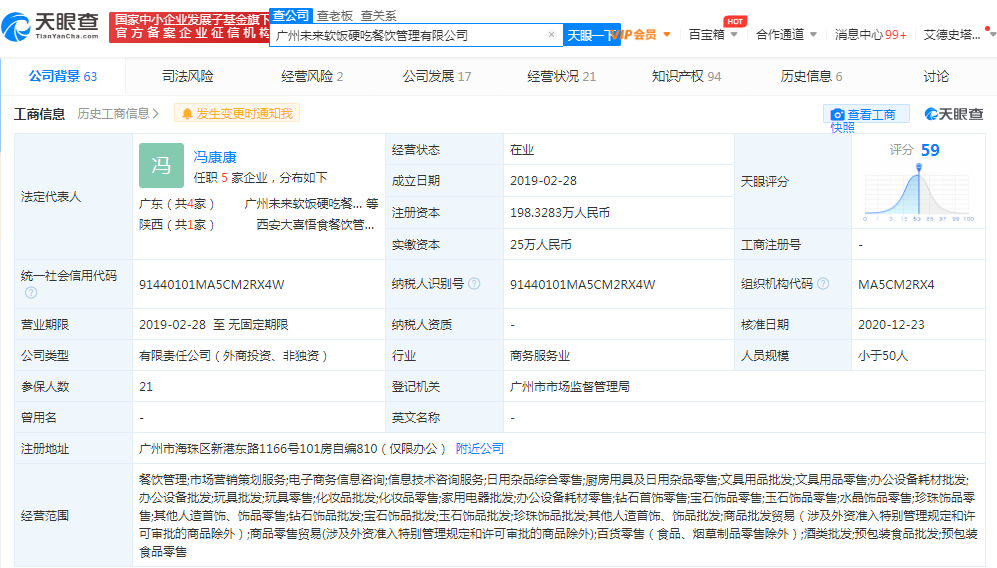Screen dimensions: 997x568
Task: Open the 冯 avatar of legal representative
Action: click(162, 165)
